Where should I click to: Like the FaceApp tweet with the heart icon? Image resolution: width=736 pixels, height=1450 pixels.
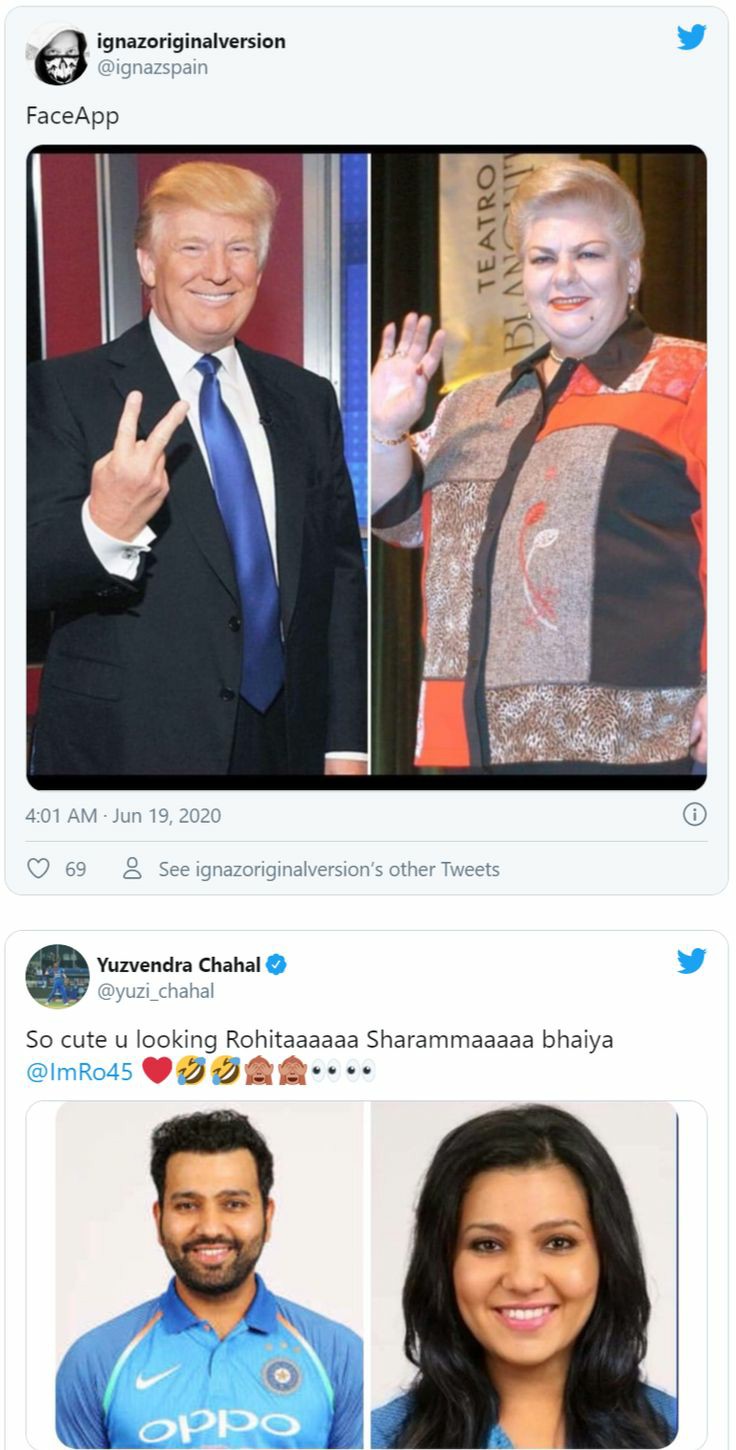pyautogui.click(x=38, y=869)
